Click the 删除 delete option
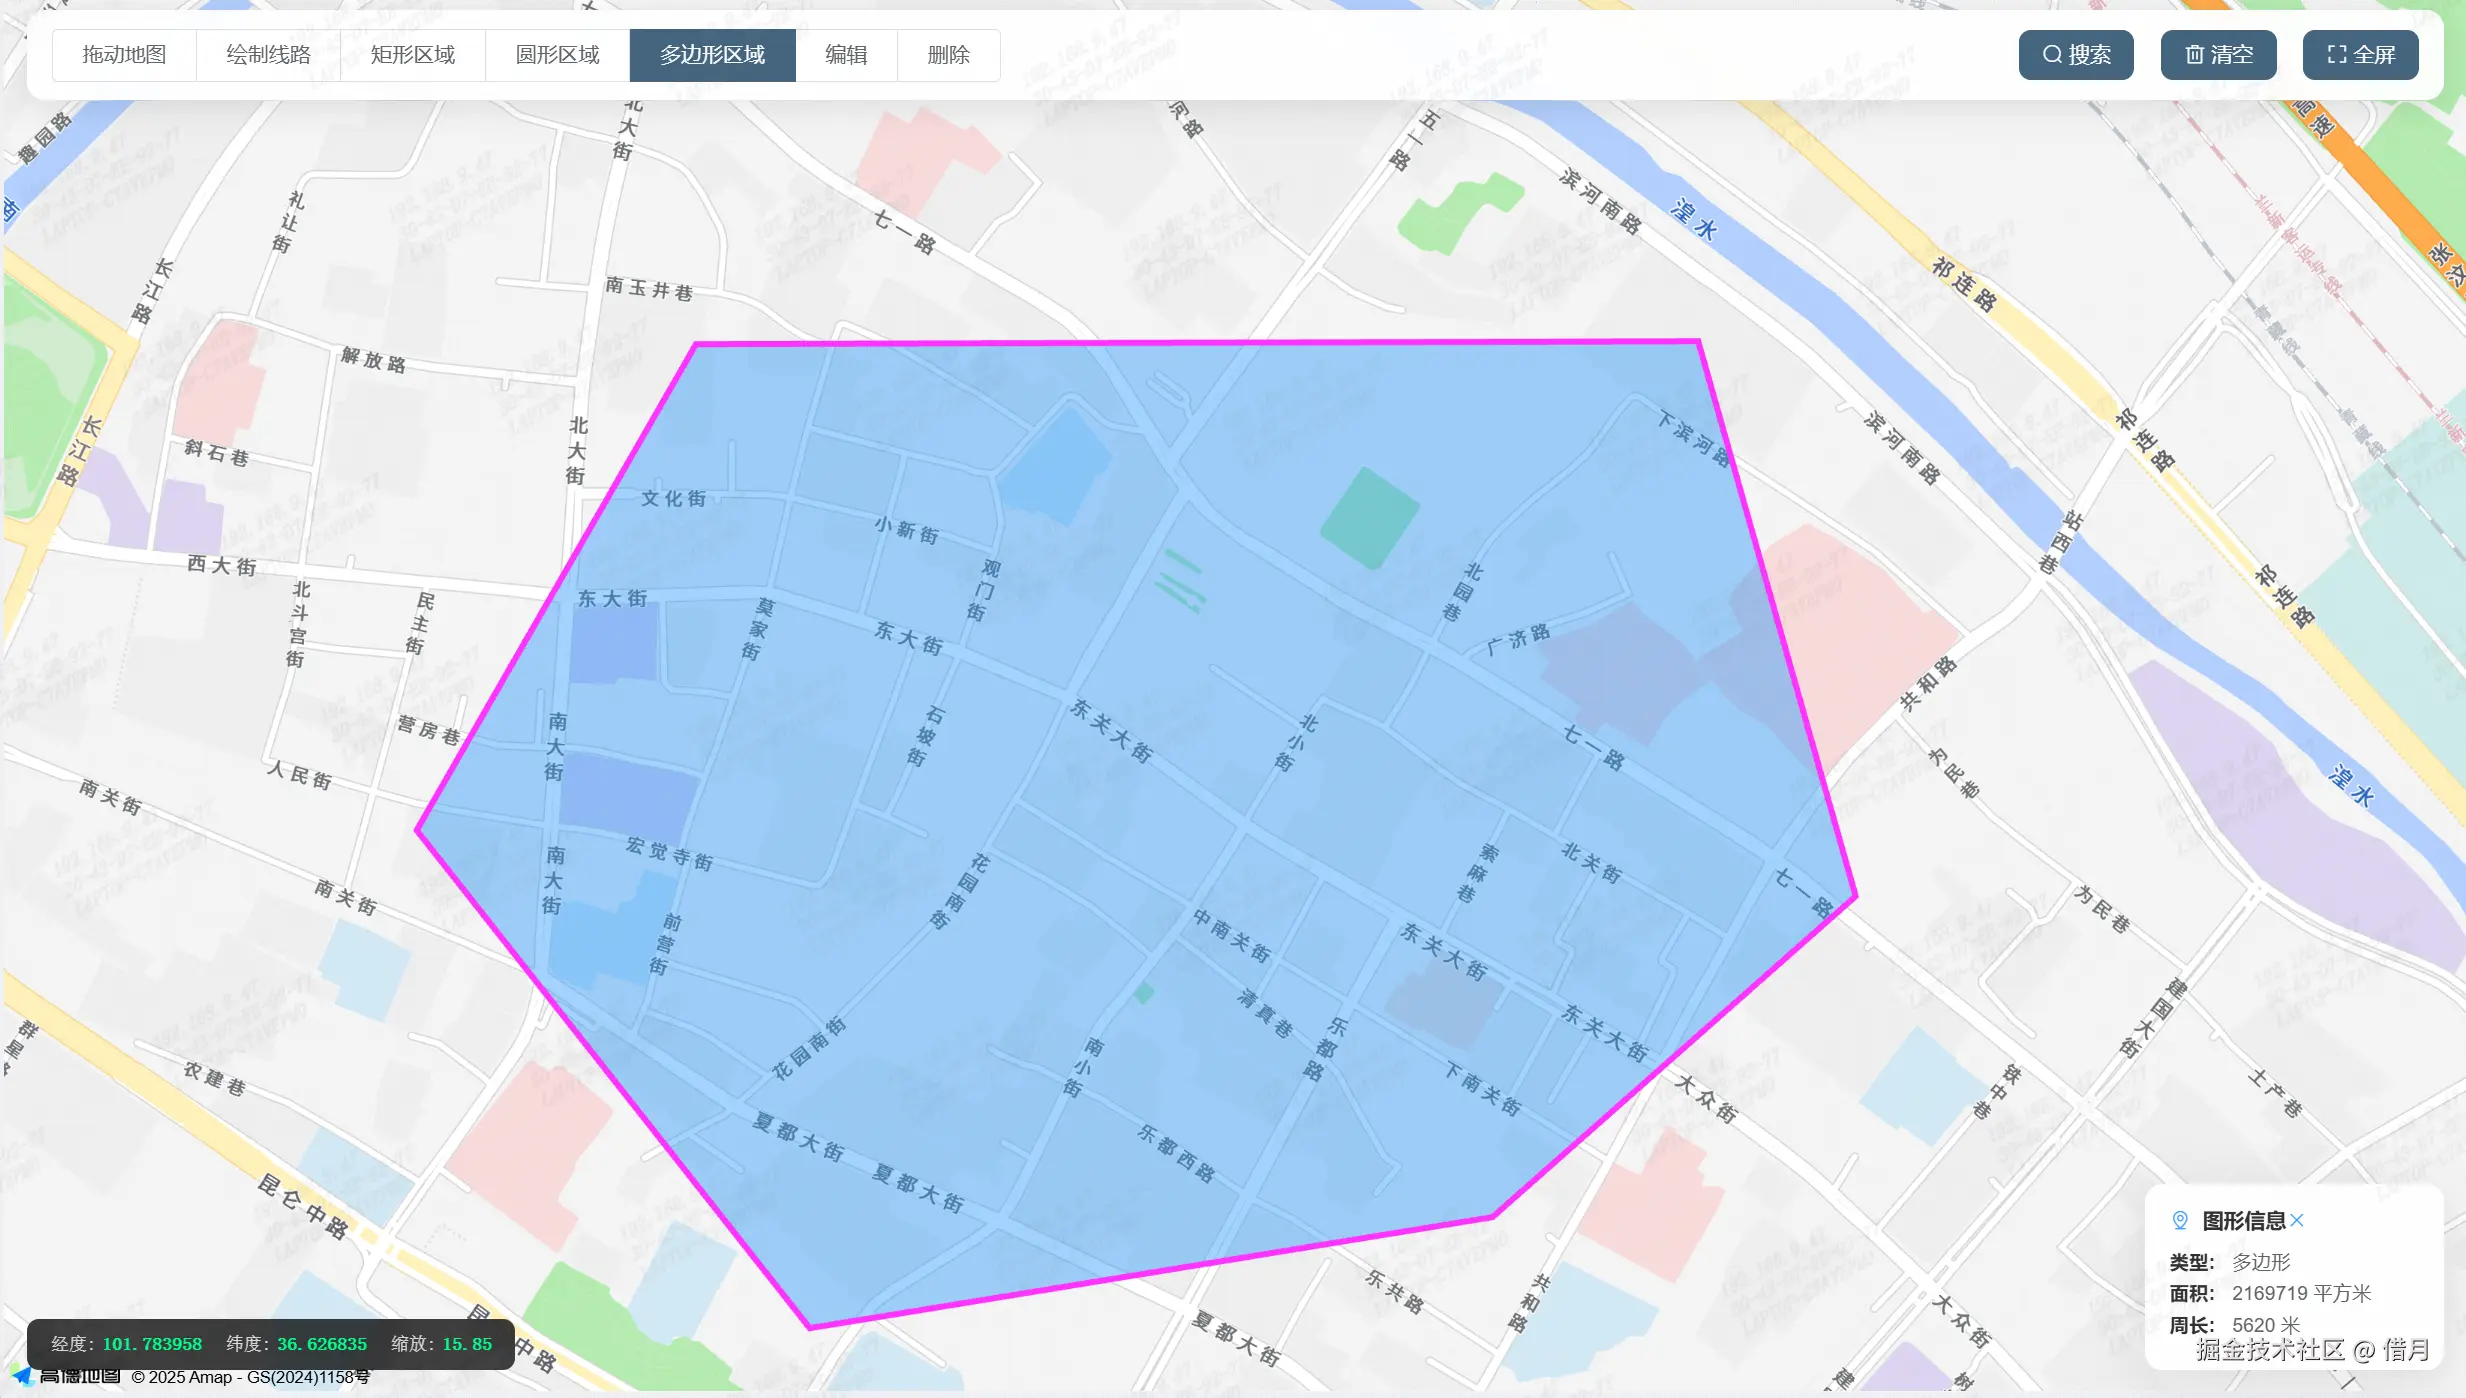Viewport: 2466px width, 1398px height. pyautogui.click(x=948, y=55)
